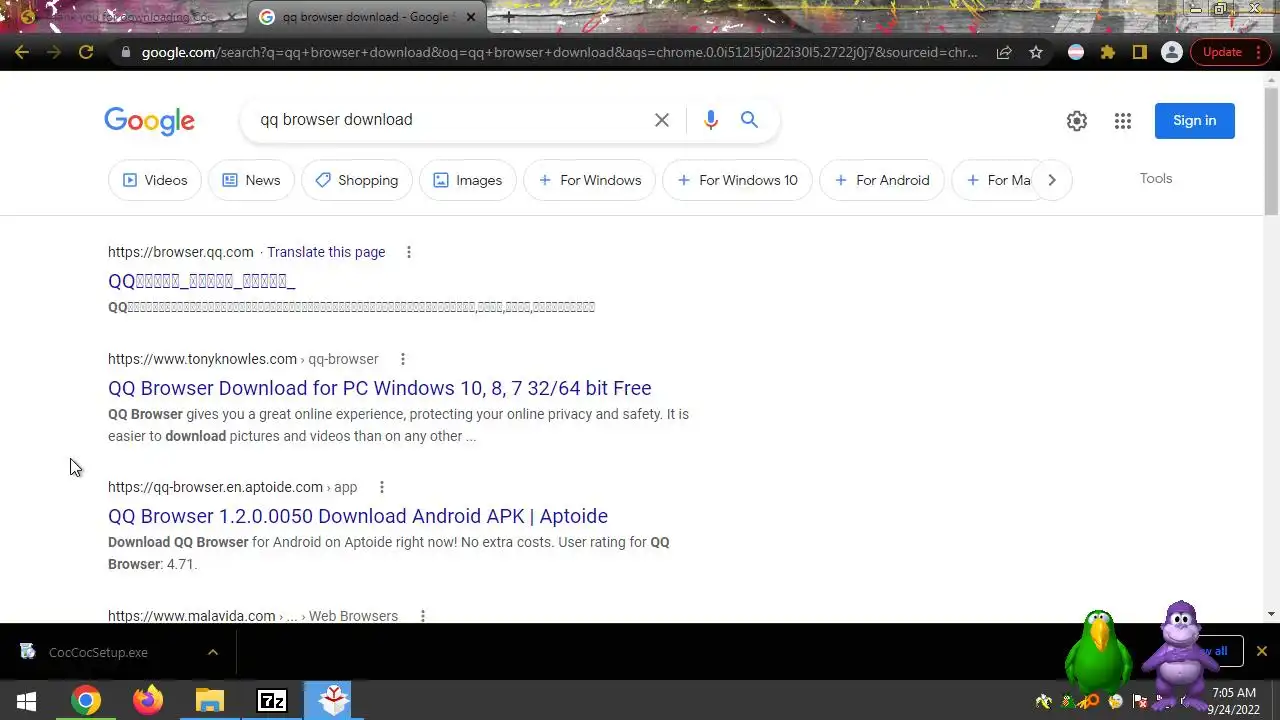Image resolution: width=1280 pixels, height=720 pixels.
Task: Open downloaded CocCocSetup.exe file
Action: tap(98, 652)
